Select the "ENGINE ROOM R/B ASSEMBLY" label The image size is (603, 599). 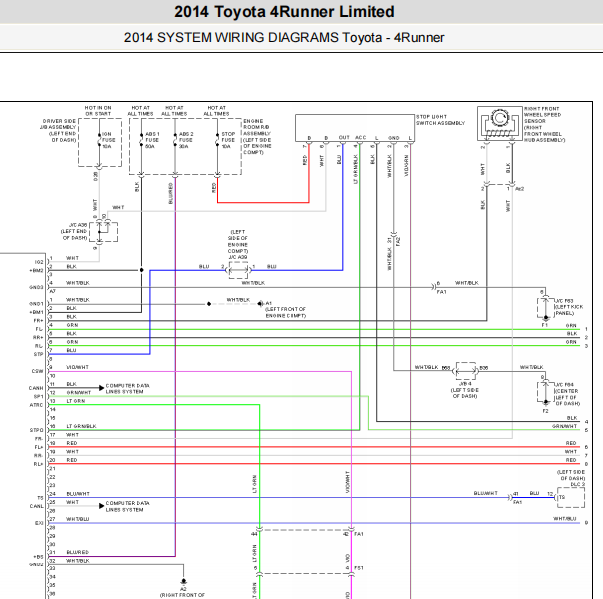coord(257,127)
